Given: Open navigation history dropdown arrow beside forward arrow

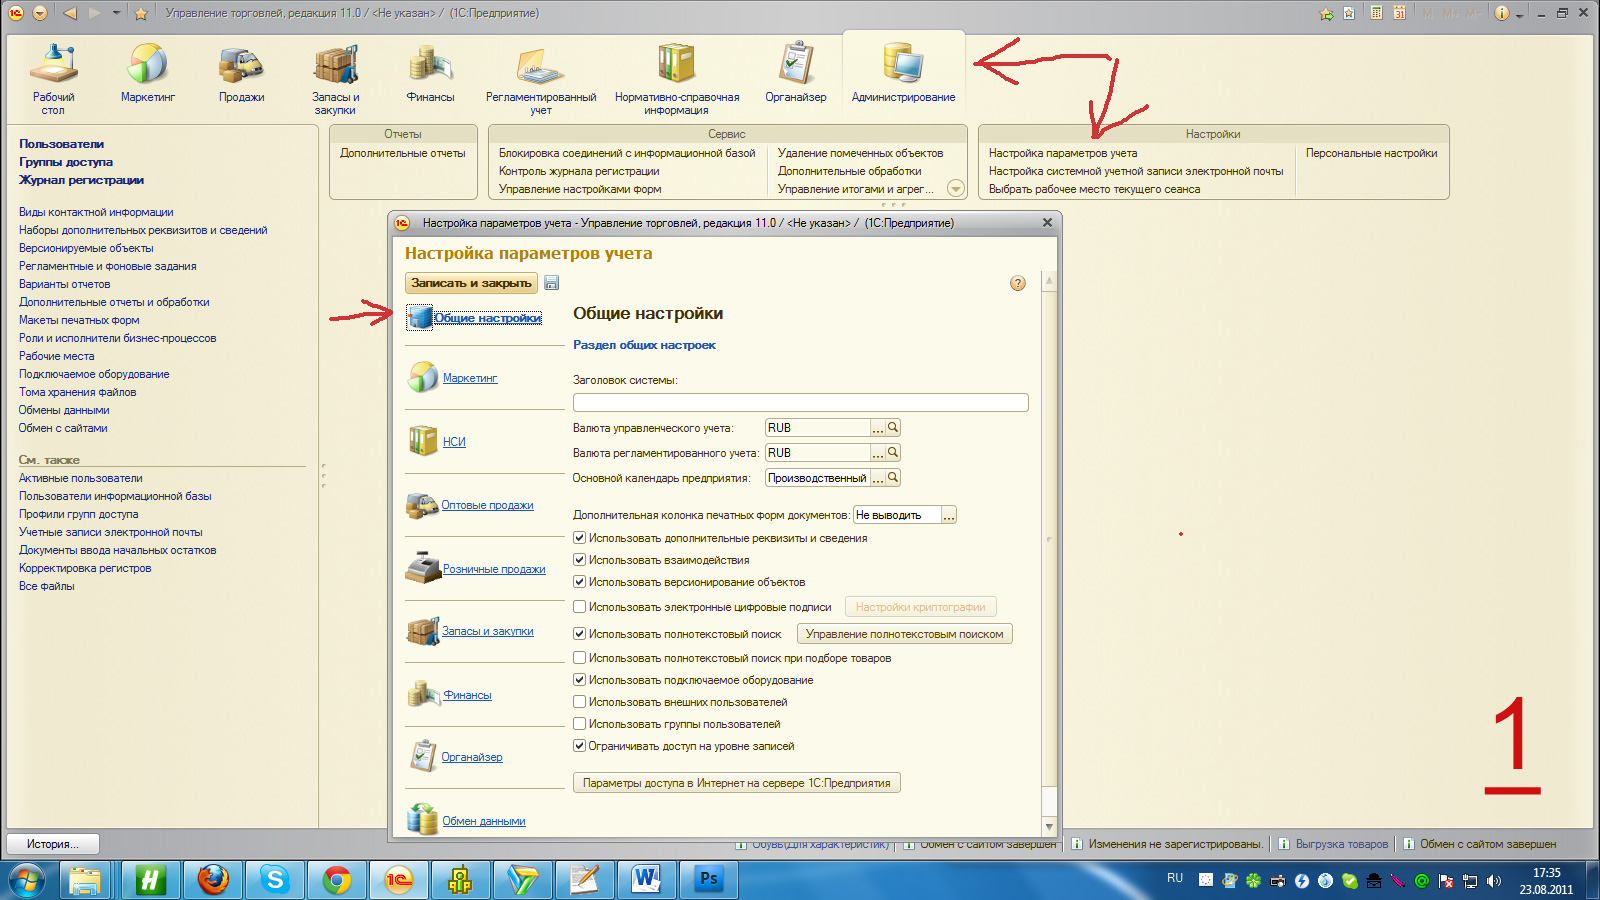Looking at the screenshot, I should click(x=116, y=13).
